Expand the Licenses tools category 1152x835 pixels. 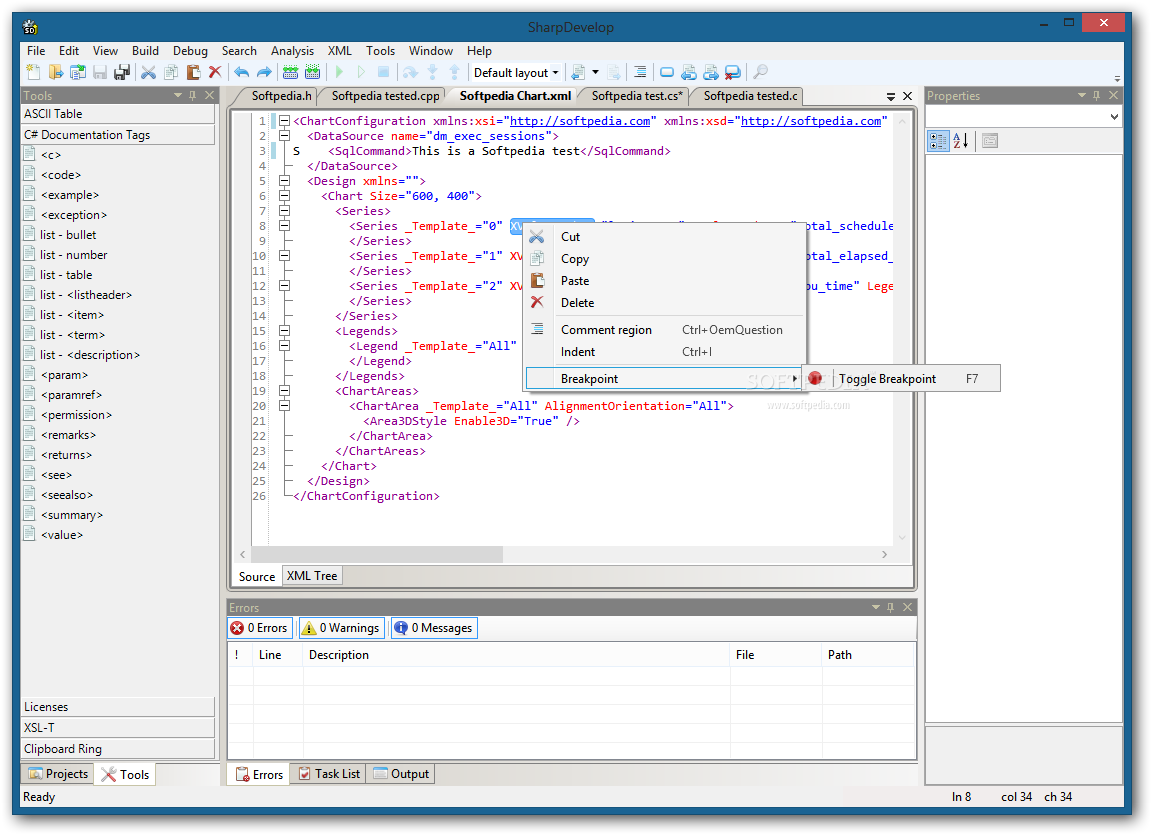pos(118,706)
